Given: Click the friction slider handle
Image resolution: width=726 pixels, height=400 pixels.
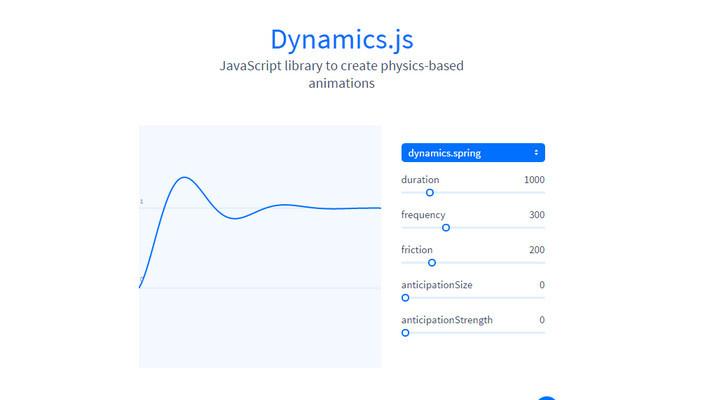Looking at the screenshot, I should point(432,262).
